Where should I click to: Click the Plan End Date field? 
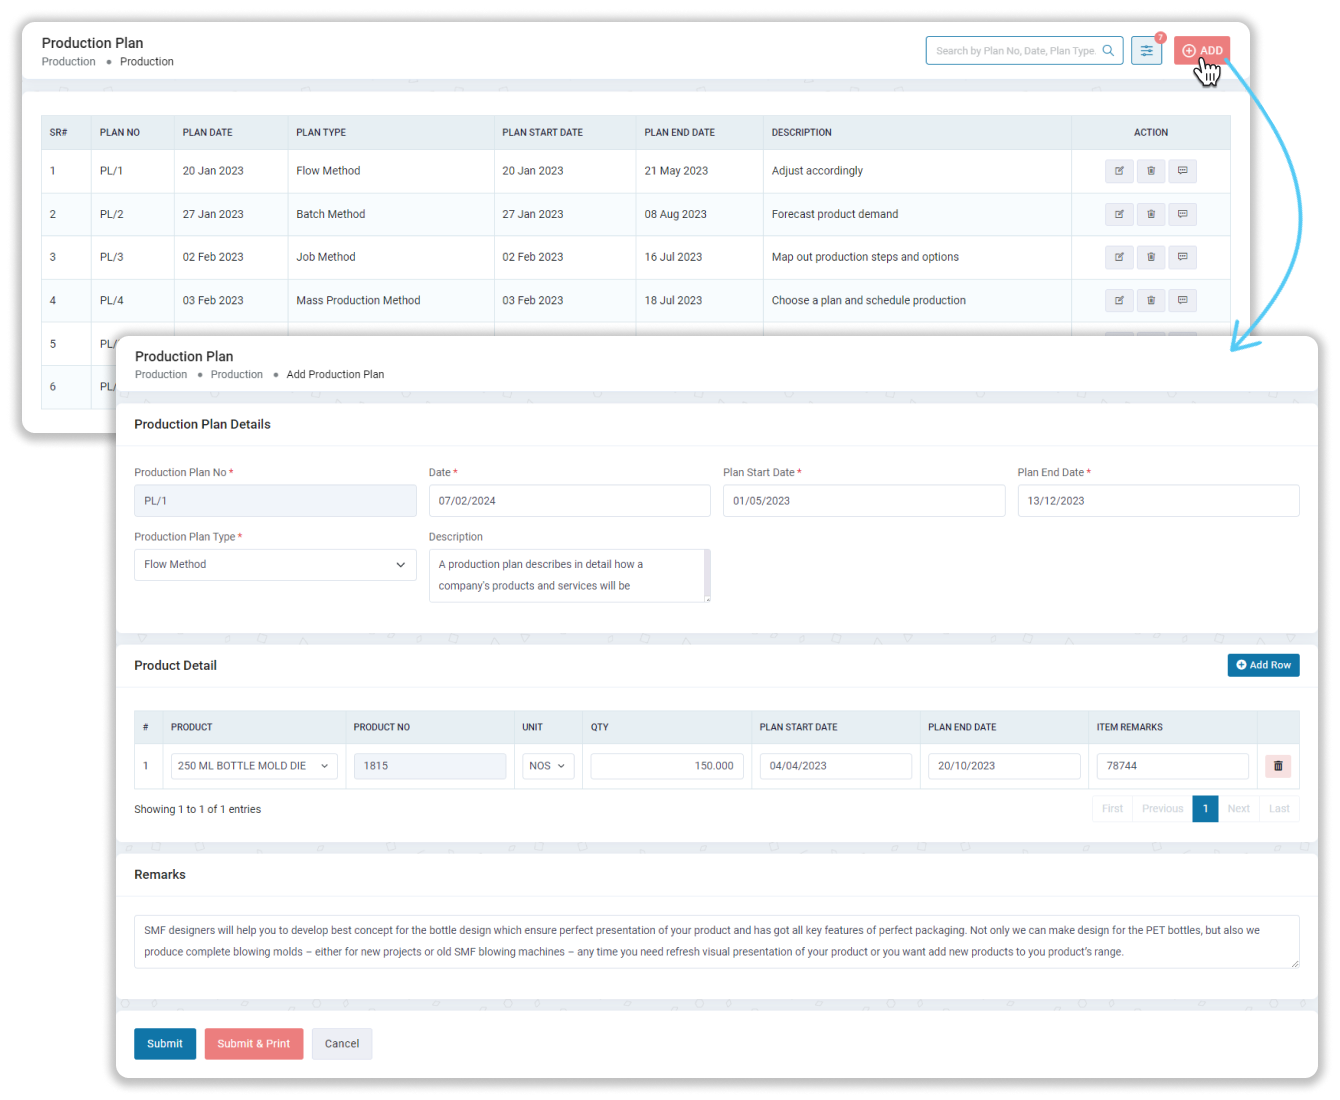click(x=1158, y=501)
